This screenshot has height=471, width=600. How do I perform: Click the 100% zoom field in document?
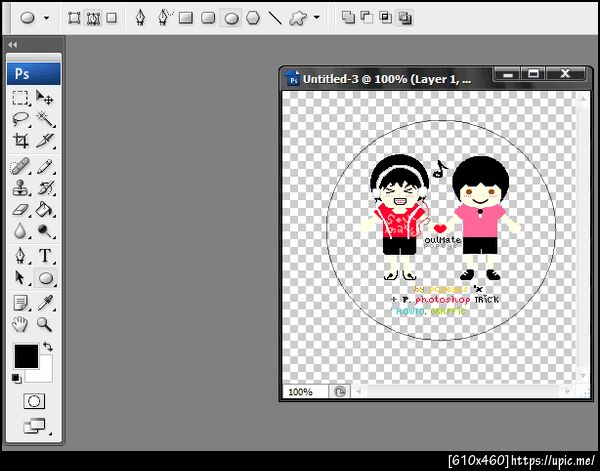(x=305, y=391)
